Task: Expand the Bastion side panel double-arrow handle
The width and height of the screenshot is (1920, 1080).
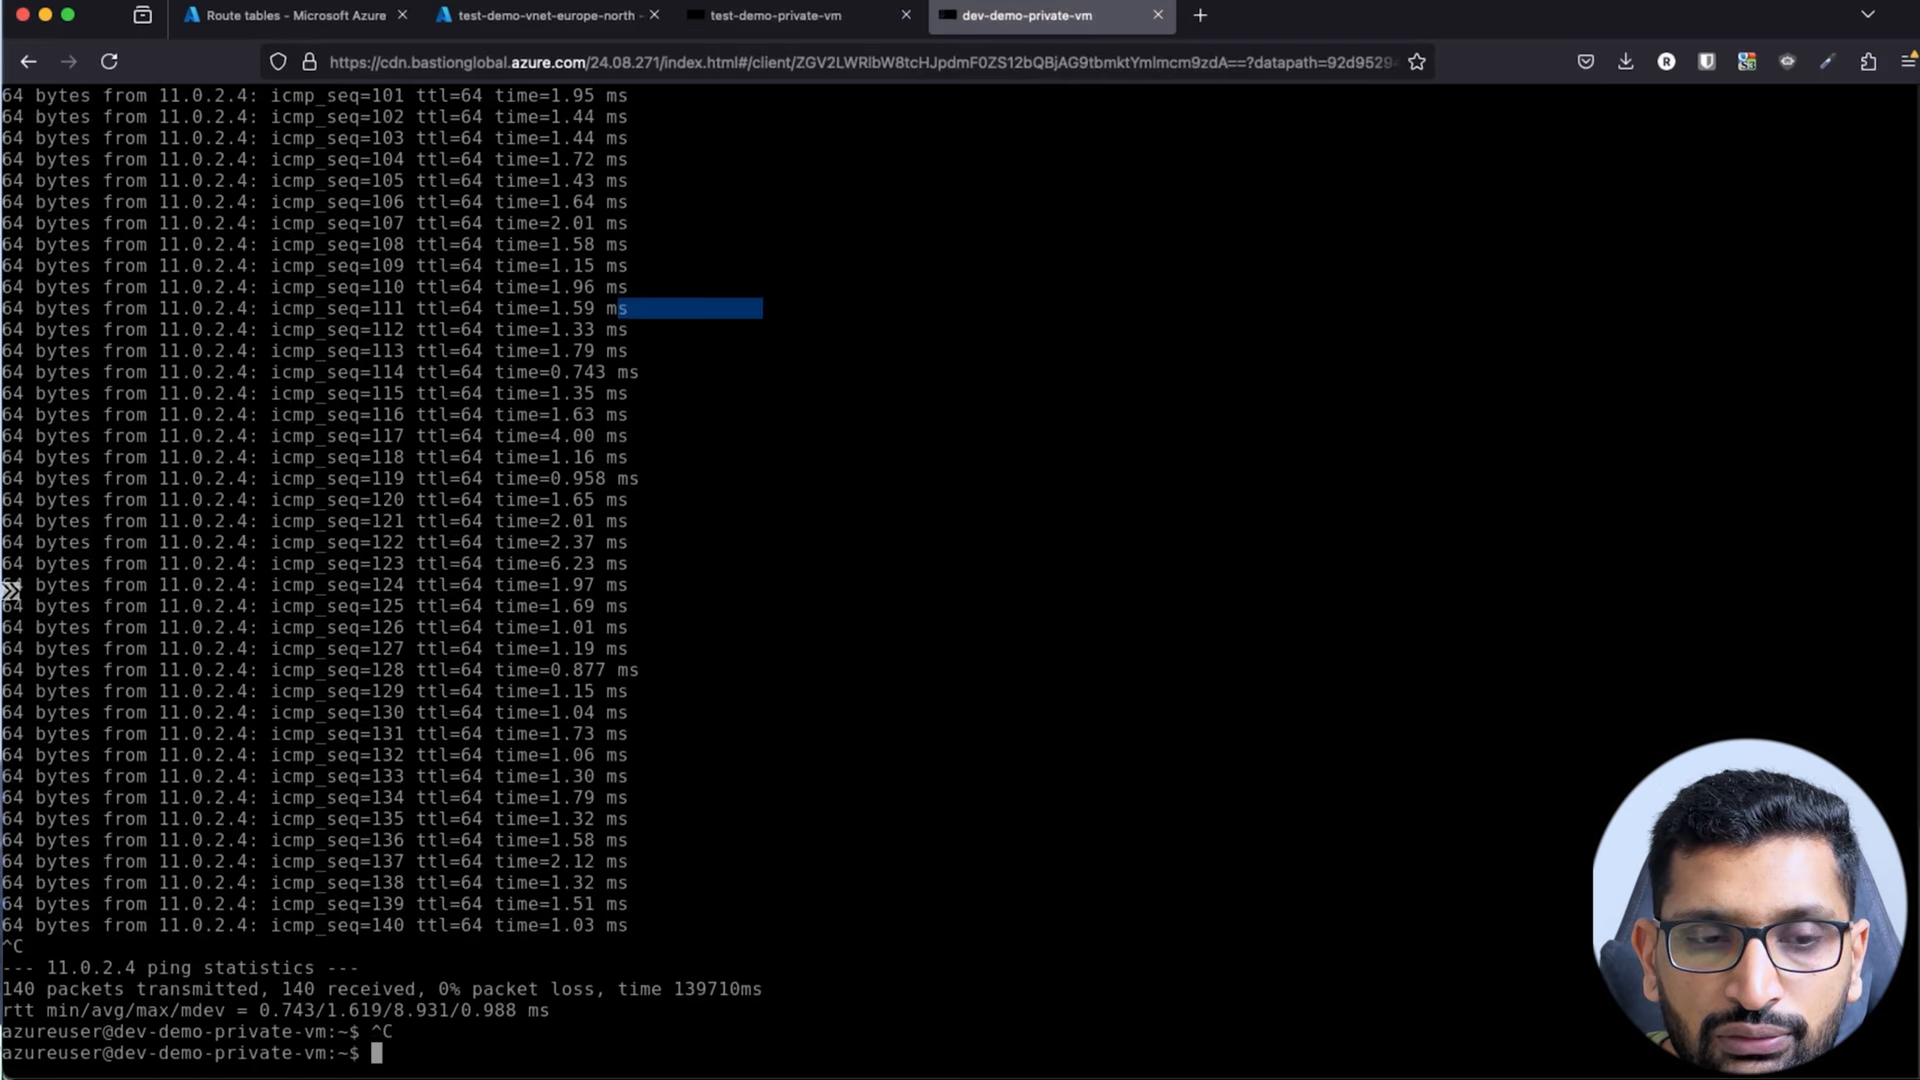Action: tap(11, 591)
